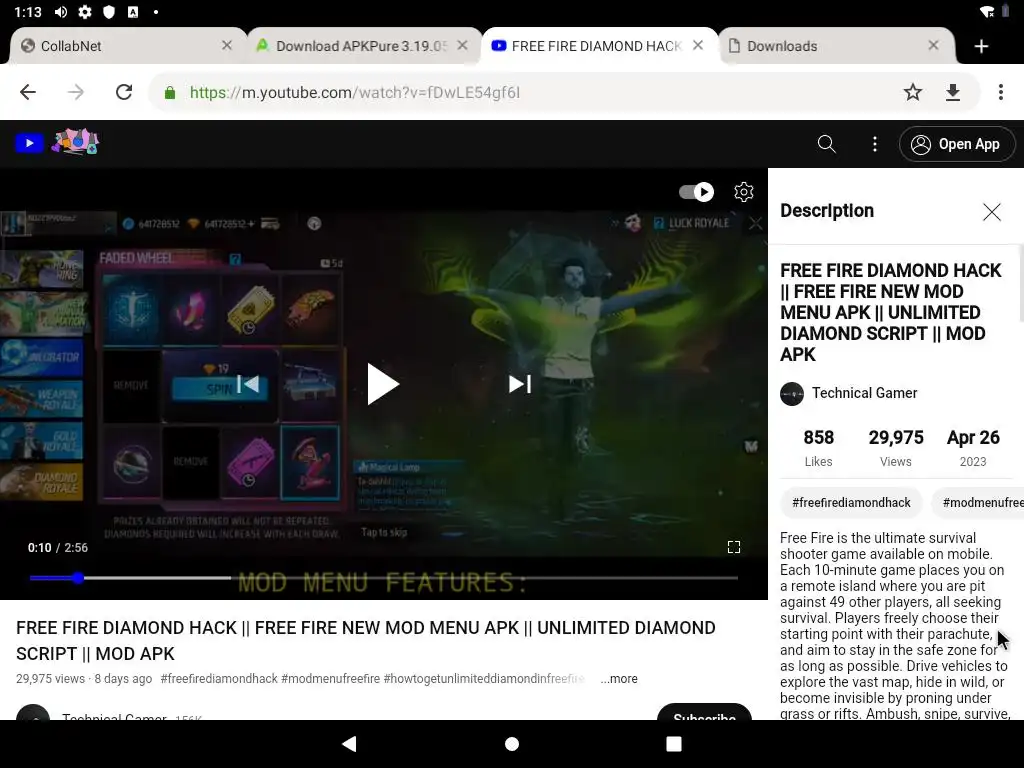
Task: Open settings gear in status bar
Action: tap(85, 12)
